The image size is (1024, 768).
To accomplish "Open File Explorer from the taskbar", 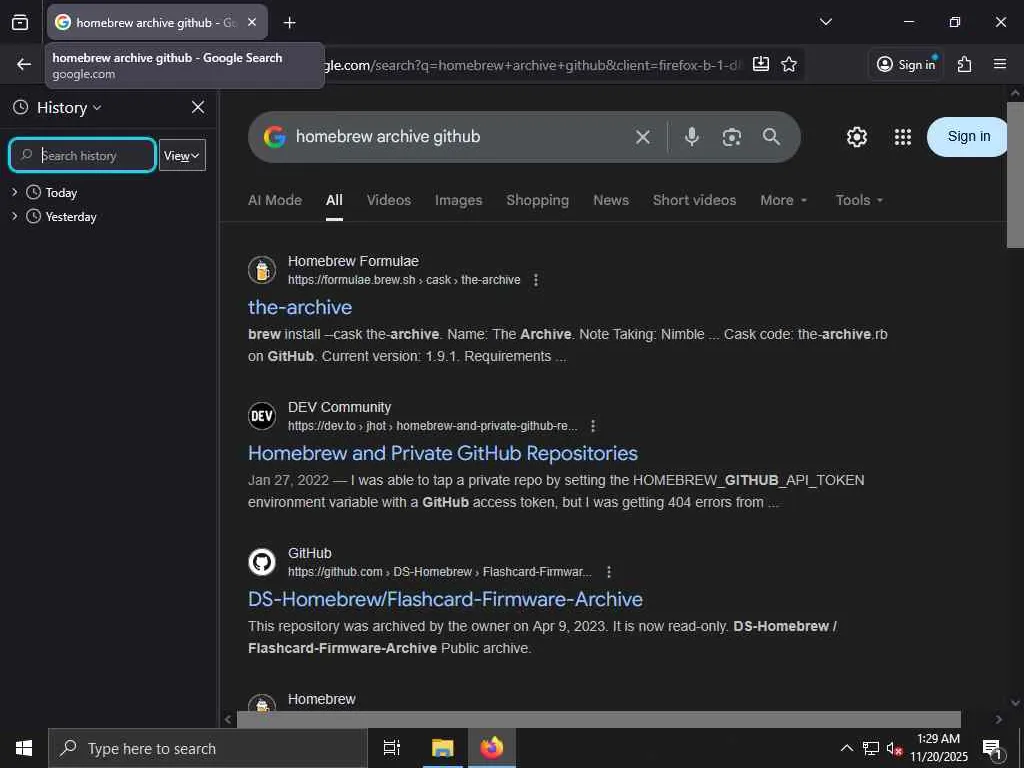I will coord(442,748).
